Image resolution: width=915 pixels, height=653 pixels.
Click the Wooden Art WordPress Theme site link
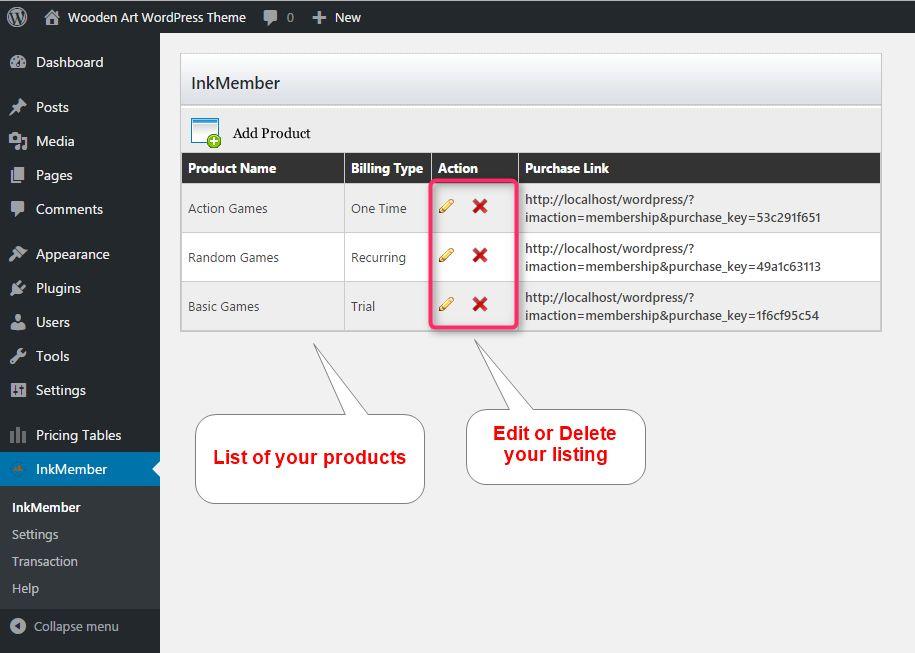(156, 18)
